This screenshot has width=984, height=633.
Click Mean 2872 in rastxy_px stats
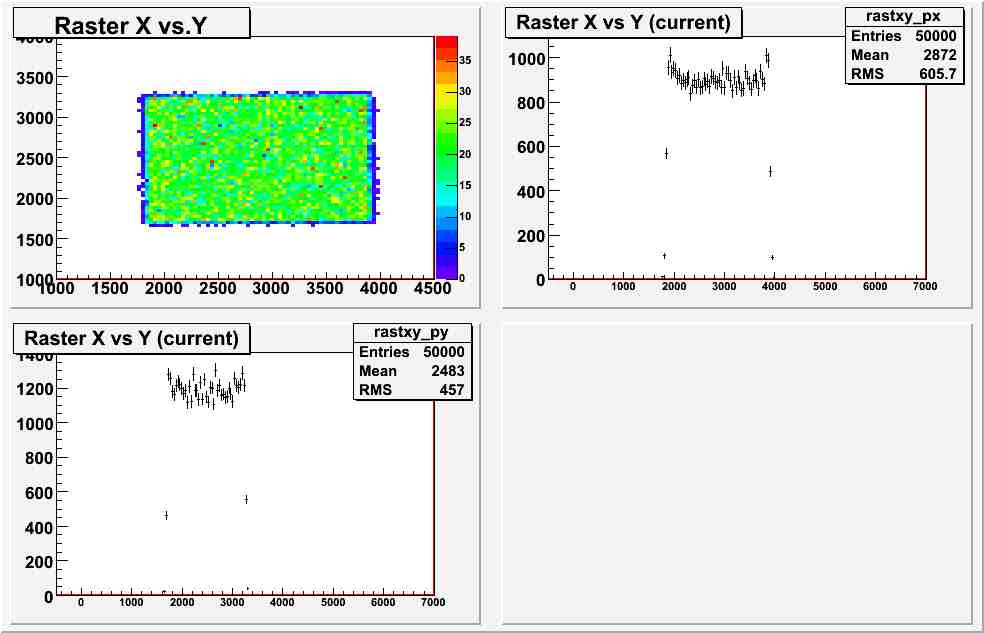click(904, 55)
